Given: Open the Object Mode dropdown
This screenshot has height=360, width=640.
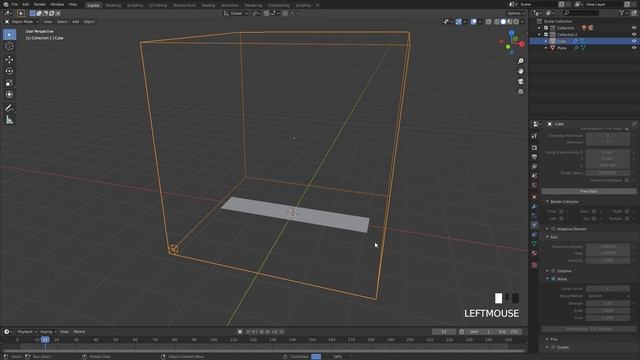Looking at the screenshot, I should click(22, 22).
